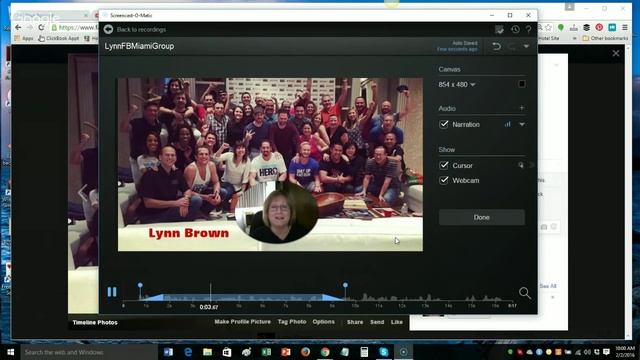Expand the Narration options dropdown arrow
Screen dimensions: 640x360
522,124
